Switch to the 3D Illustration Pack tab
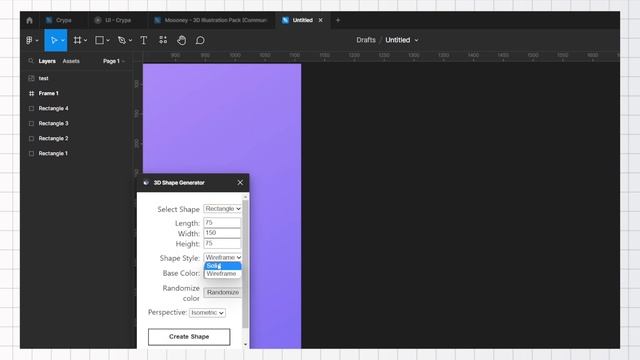Viewport: 640px width, 360px height. (x=211, y=20)
